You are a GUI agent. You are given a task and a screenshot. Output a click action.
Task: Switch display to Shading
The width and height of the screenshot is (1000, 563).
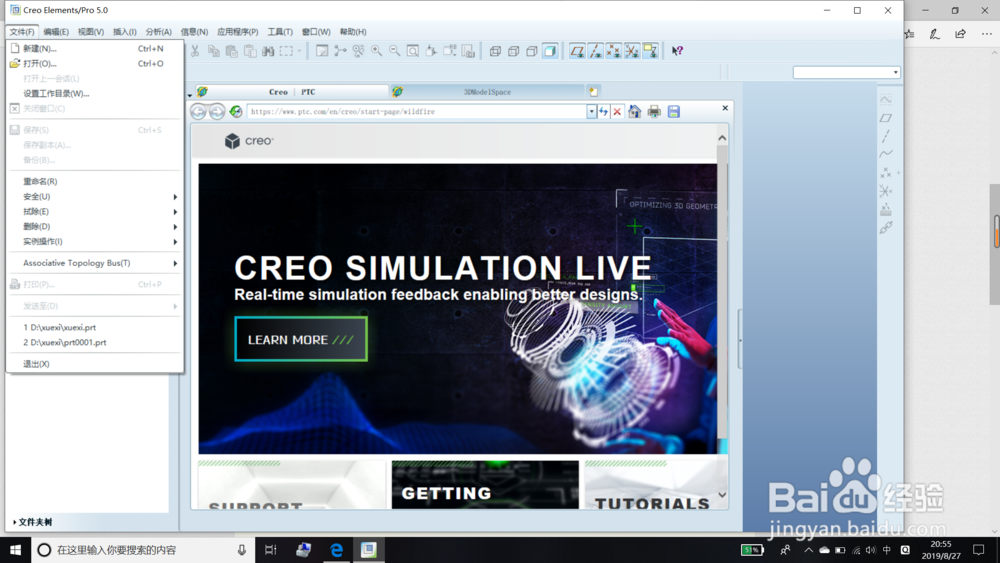[x=550, y=51]
